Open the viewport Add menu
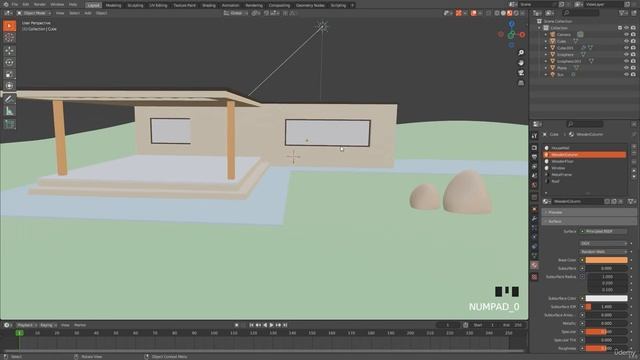Viewport: 640px width, 360px height. pos(88,13)
